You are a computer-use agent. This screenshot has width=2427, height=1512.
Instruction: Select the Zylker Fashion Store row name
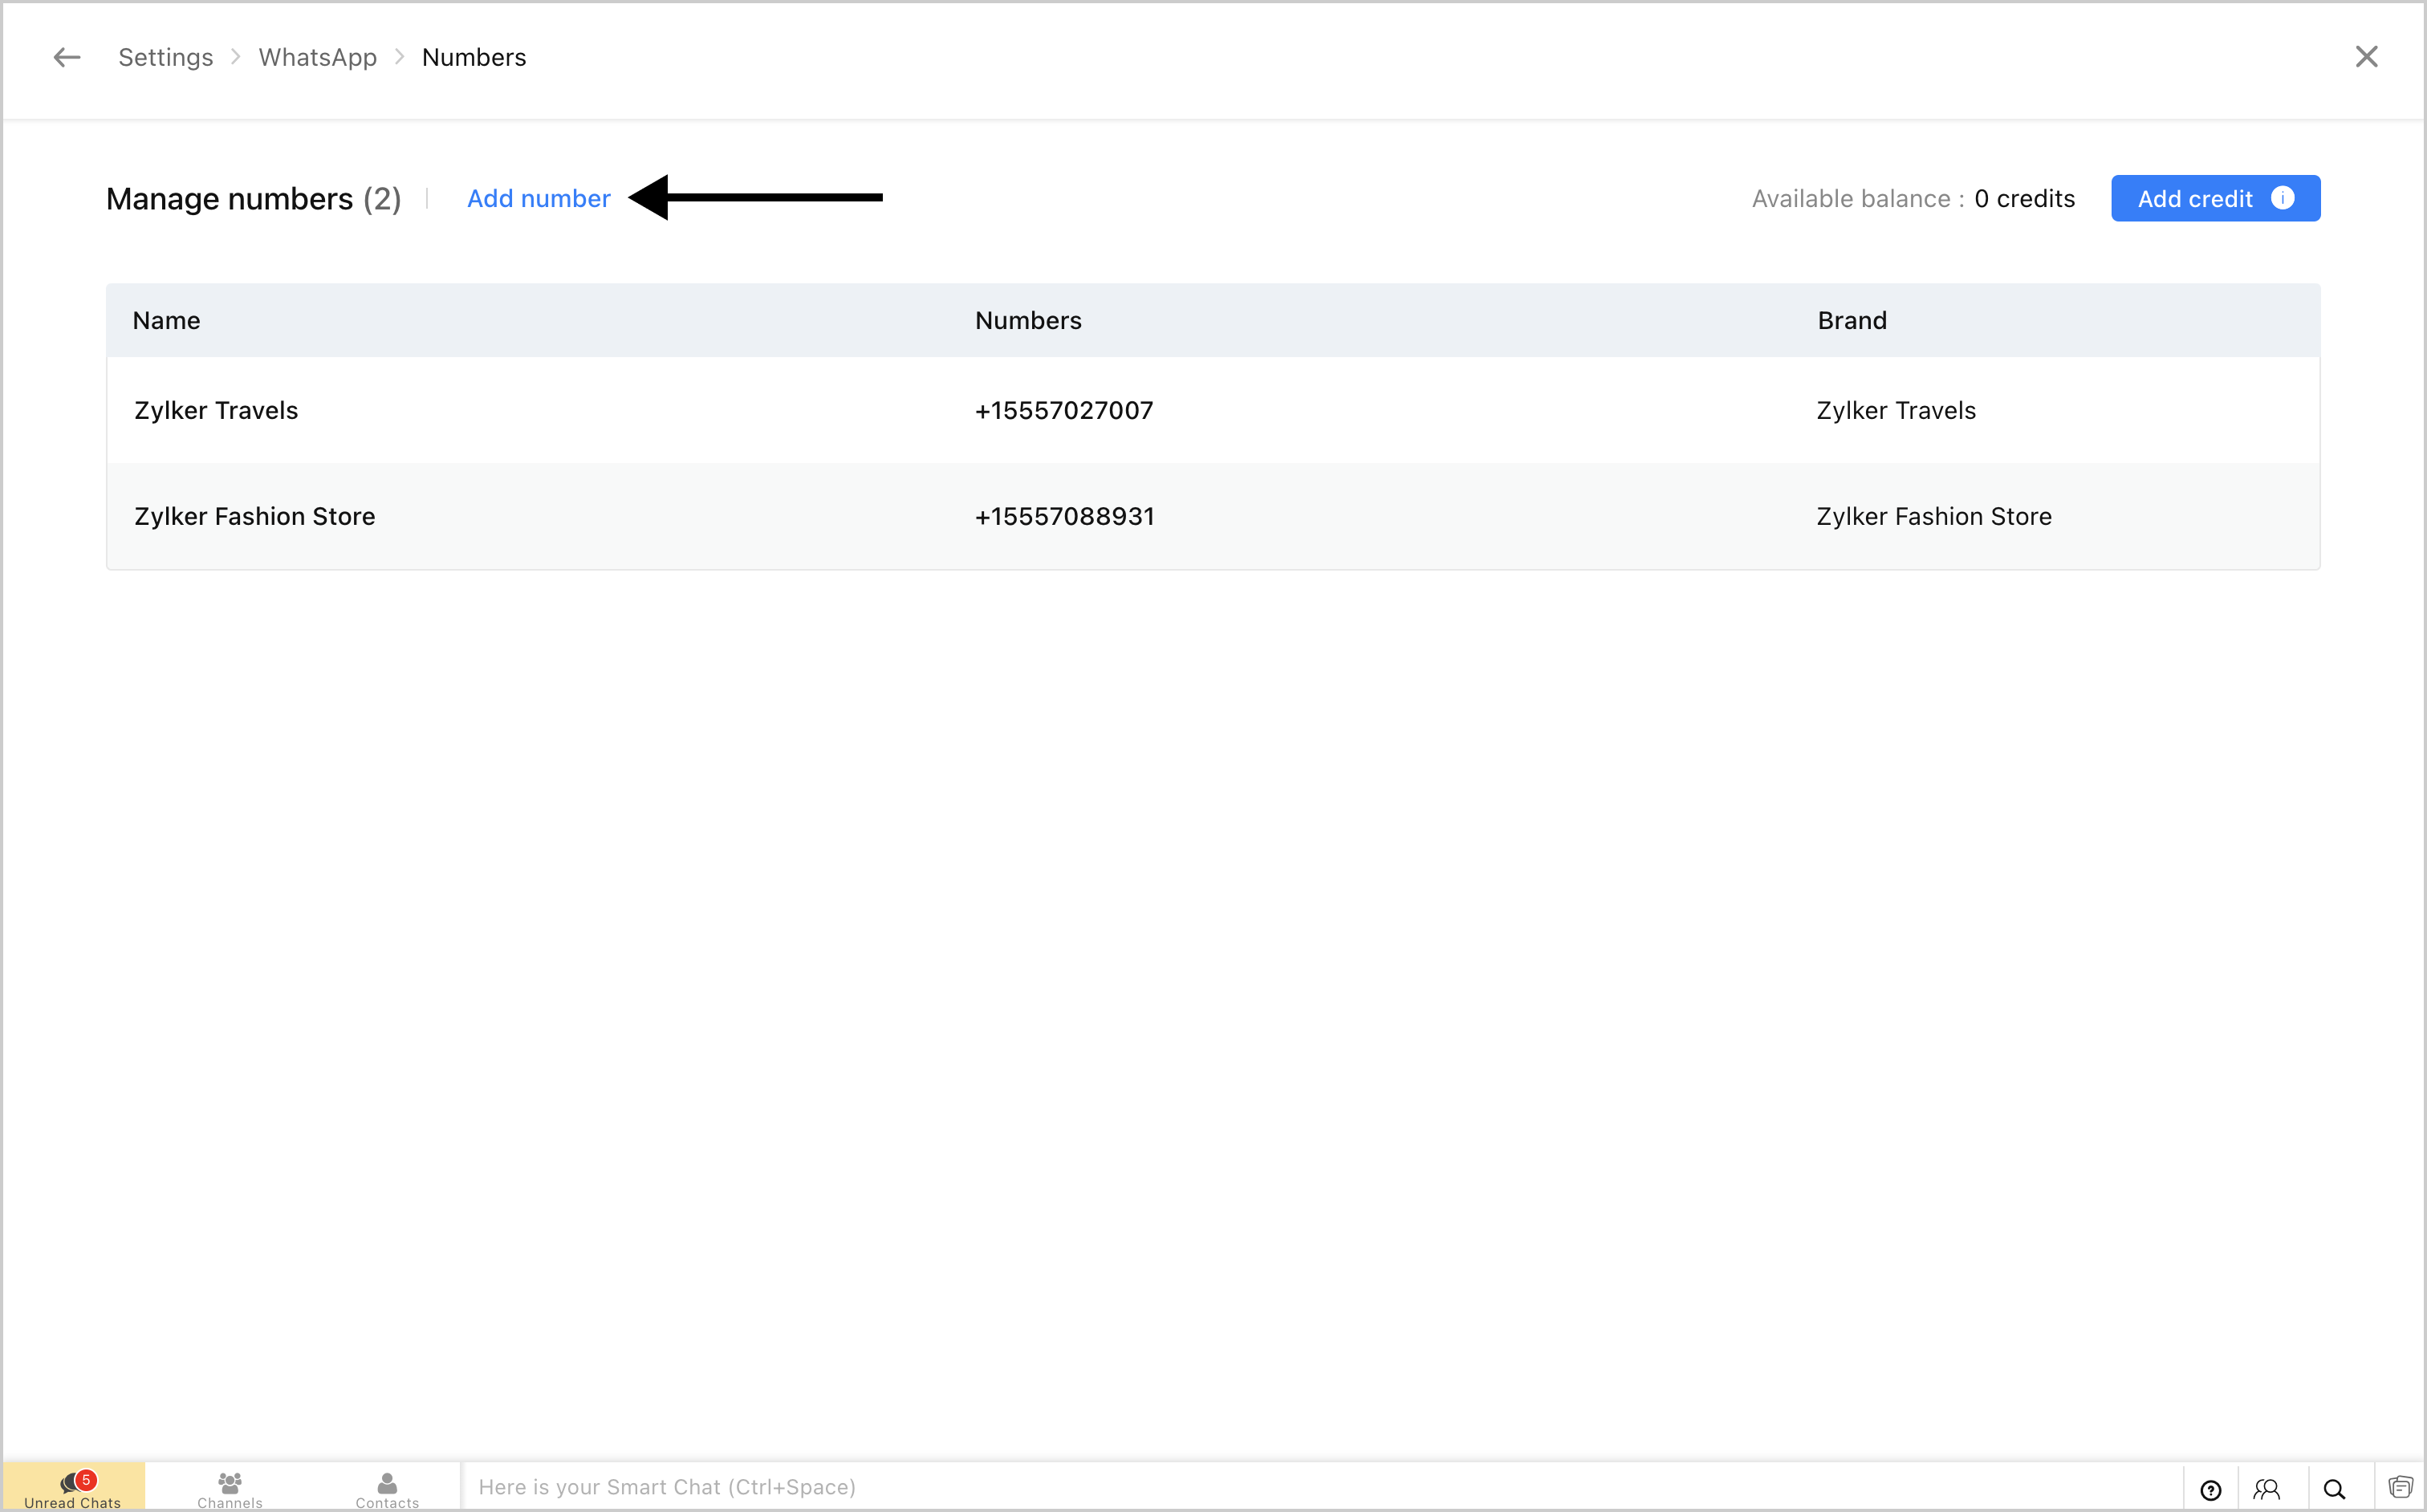[255, 517]
